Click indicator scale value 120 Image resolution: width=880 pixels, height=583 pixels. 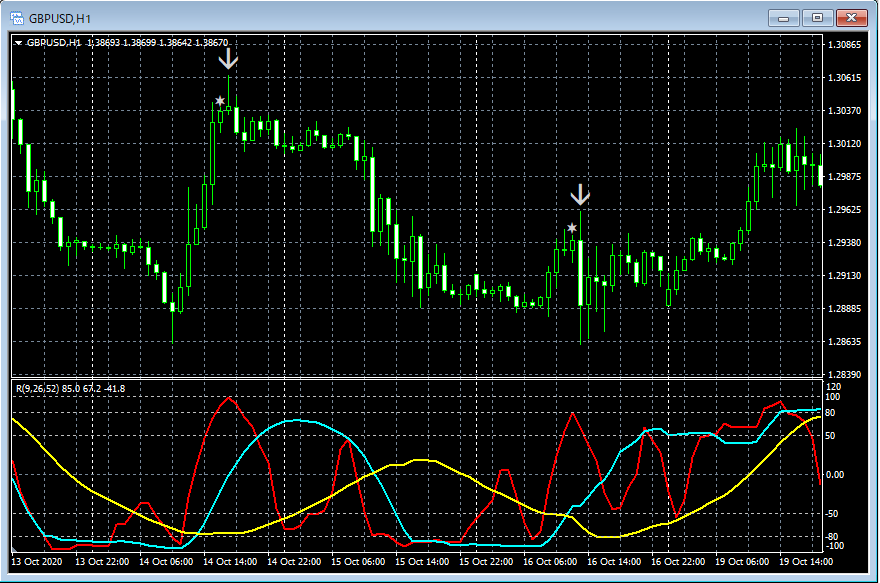coord(833,387)
